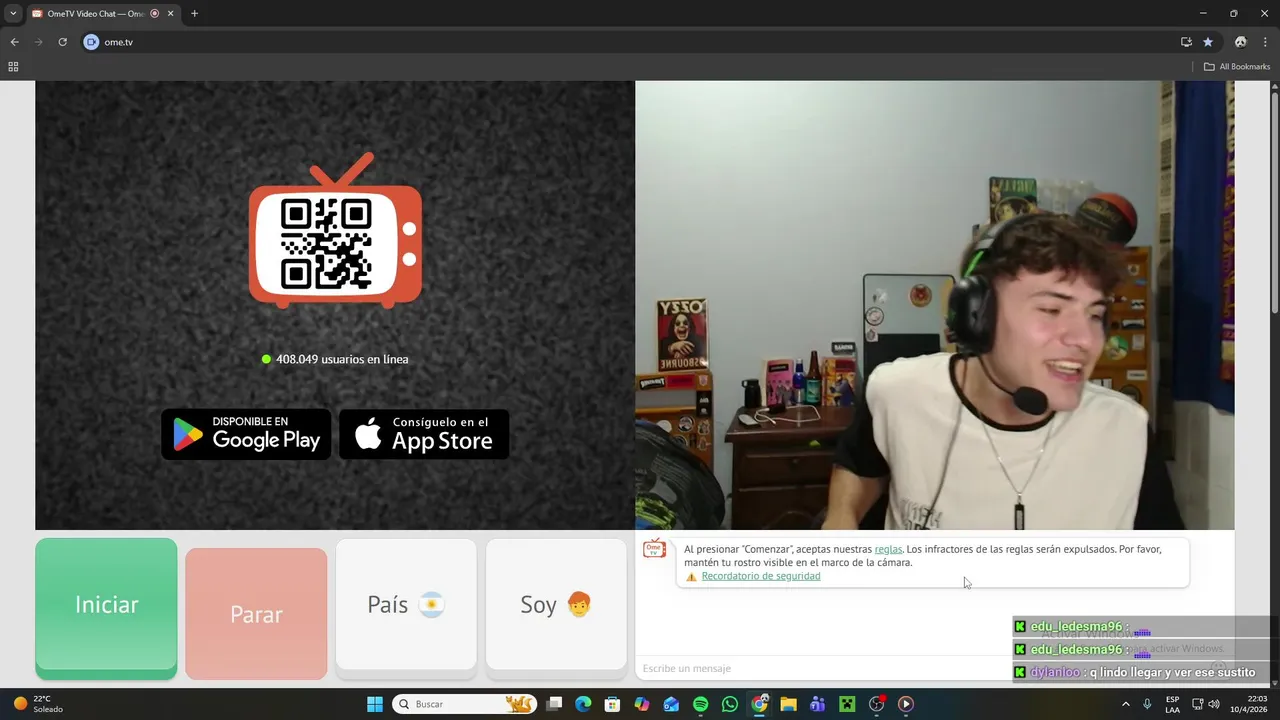Open File Explorer from taskbar
Viewport: 1280px width, 720px height.
788,704
